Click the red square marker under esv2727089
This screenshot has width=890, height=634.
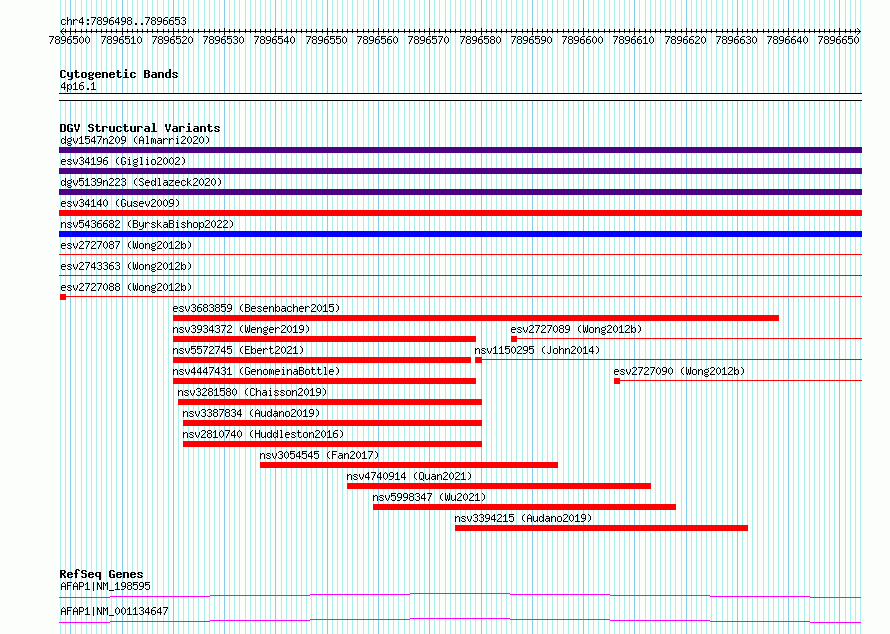tap(514, 339)
